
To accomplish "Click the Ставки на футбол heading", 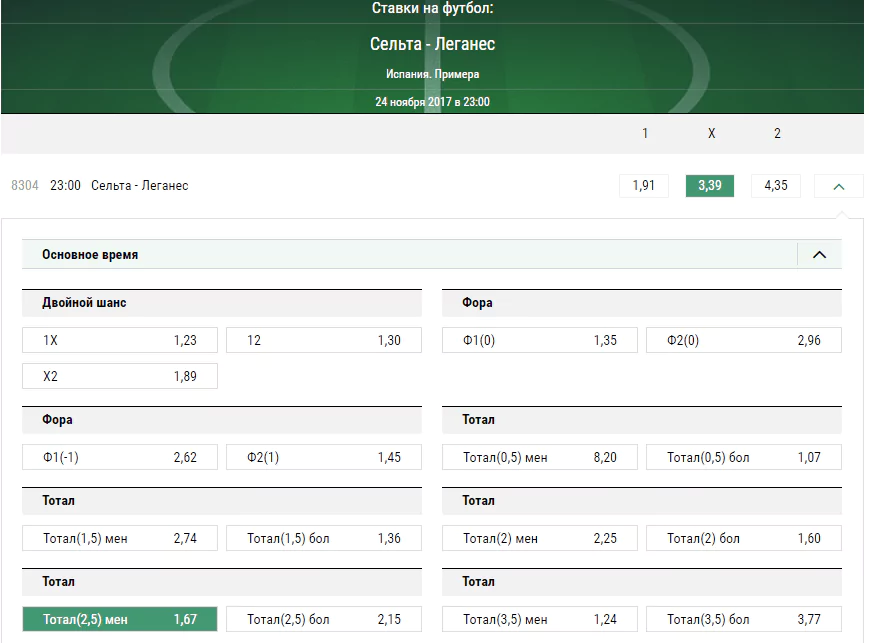I will tap(433, 8).
